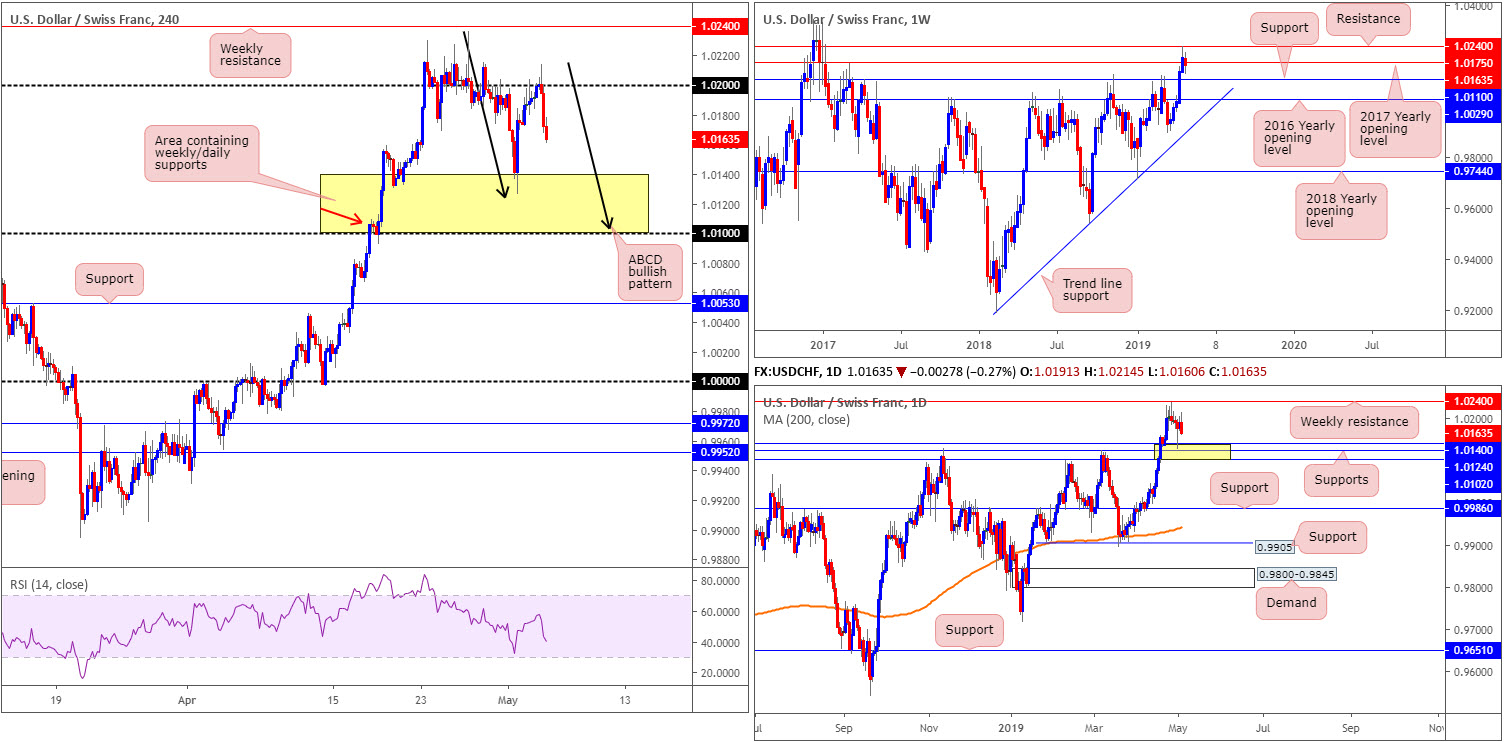Select the '1.01000' black price label on the 240 chart

(x=719, y=233)
